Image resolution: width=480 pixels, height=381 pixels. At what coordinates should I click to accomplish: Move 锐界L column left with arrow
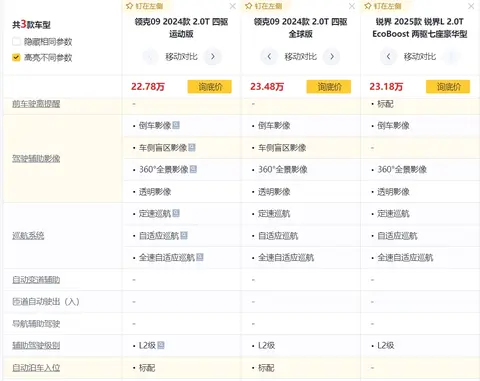click(x=388, y=56)
